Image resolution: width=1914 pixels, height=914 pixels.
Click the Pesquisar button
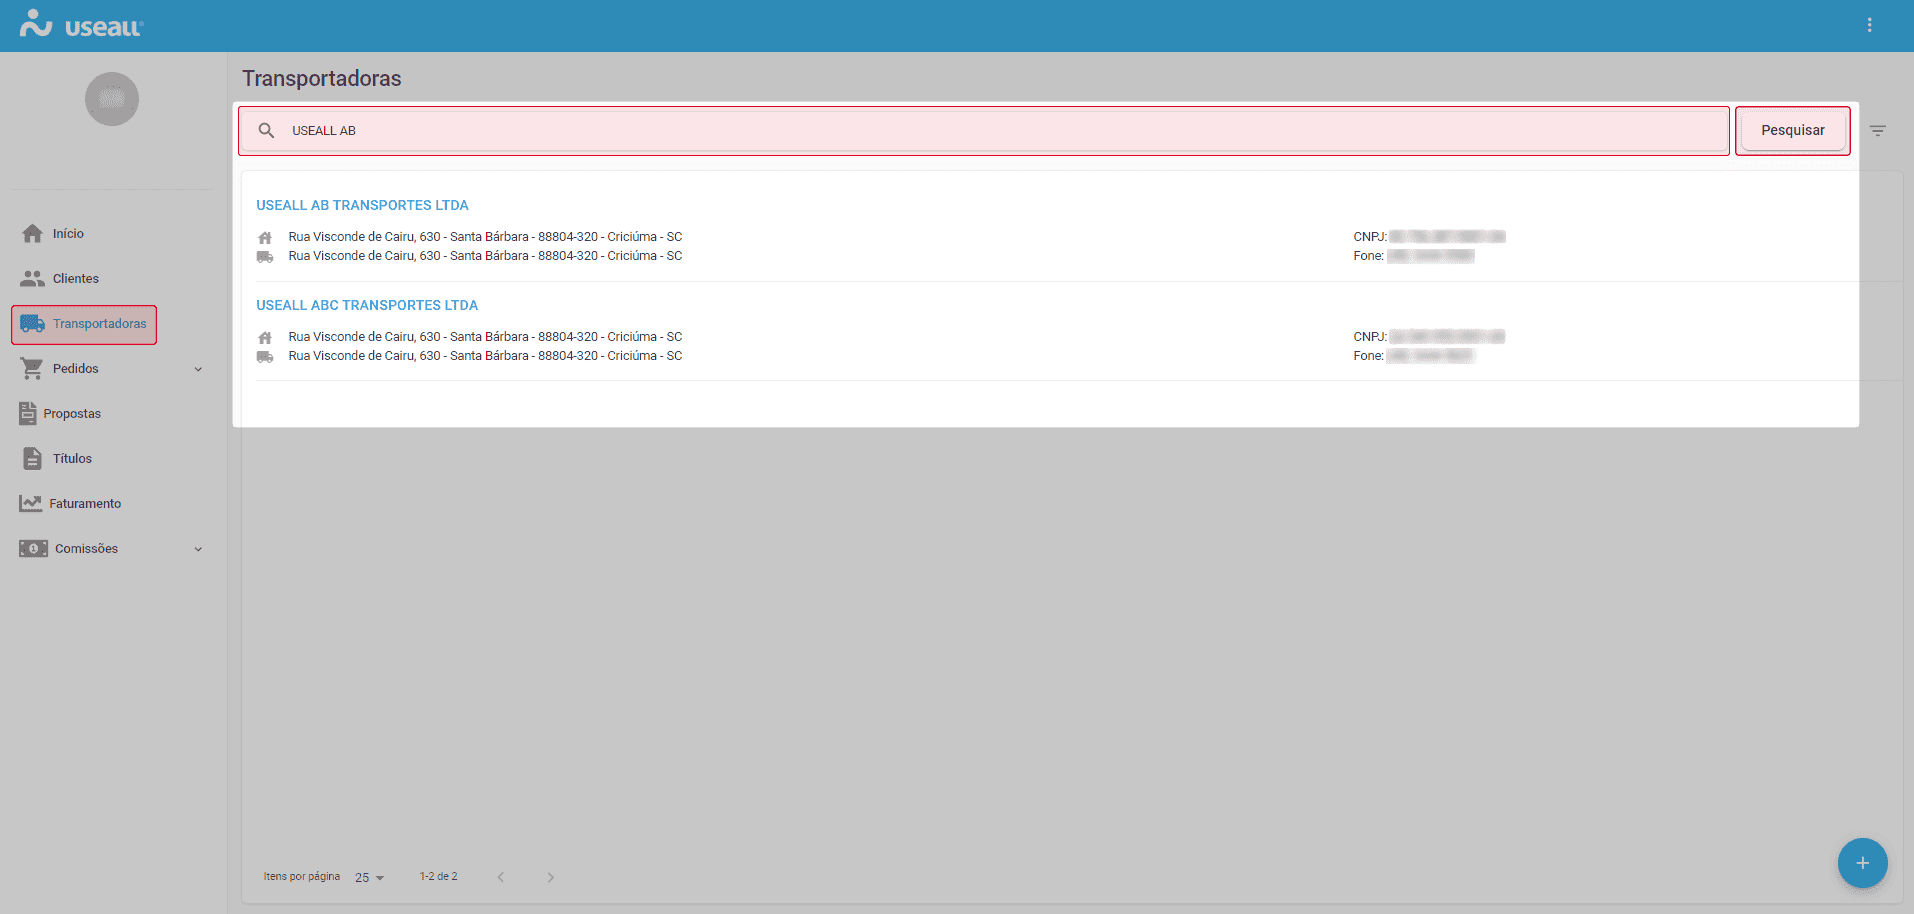(x=1793, y=130)
